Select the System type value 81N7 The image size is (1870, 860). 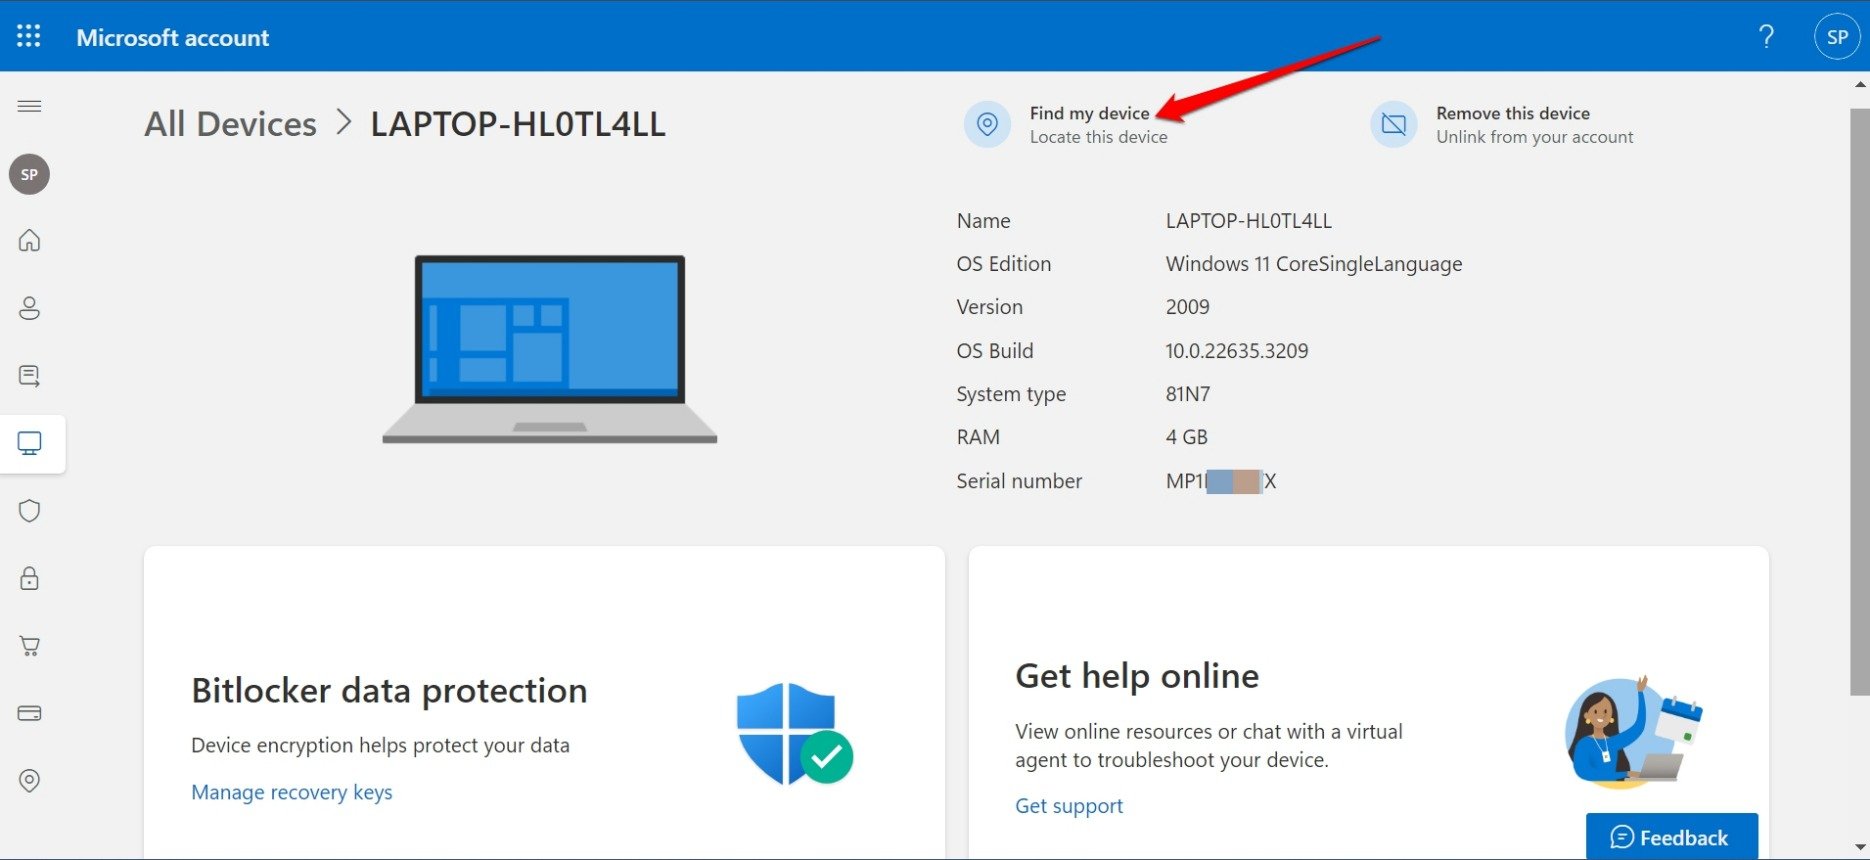tap(1188, 394)
